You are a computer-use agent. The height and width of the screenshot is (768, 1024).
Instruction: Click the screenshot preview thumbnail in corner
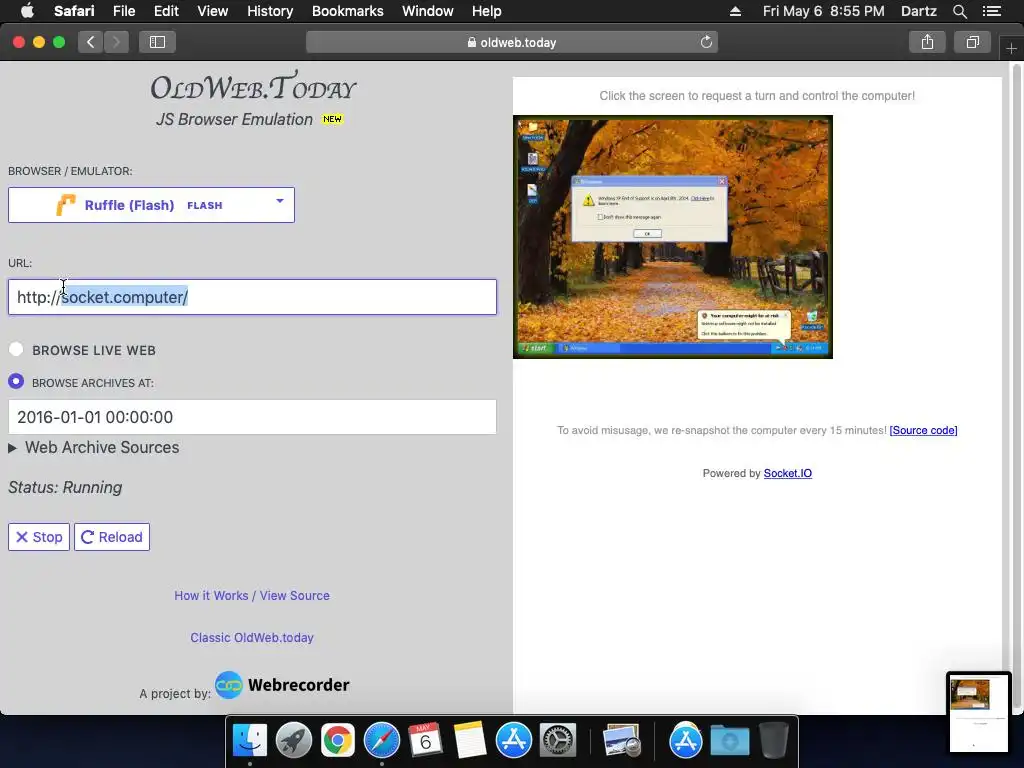pos(978,712)
